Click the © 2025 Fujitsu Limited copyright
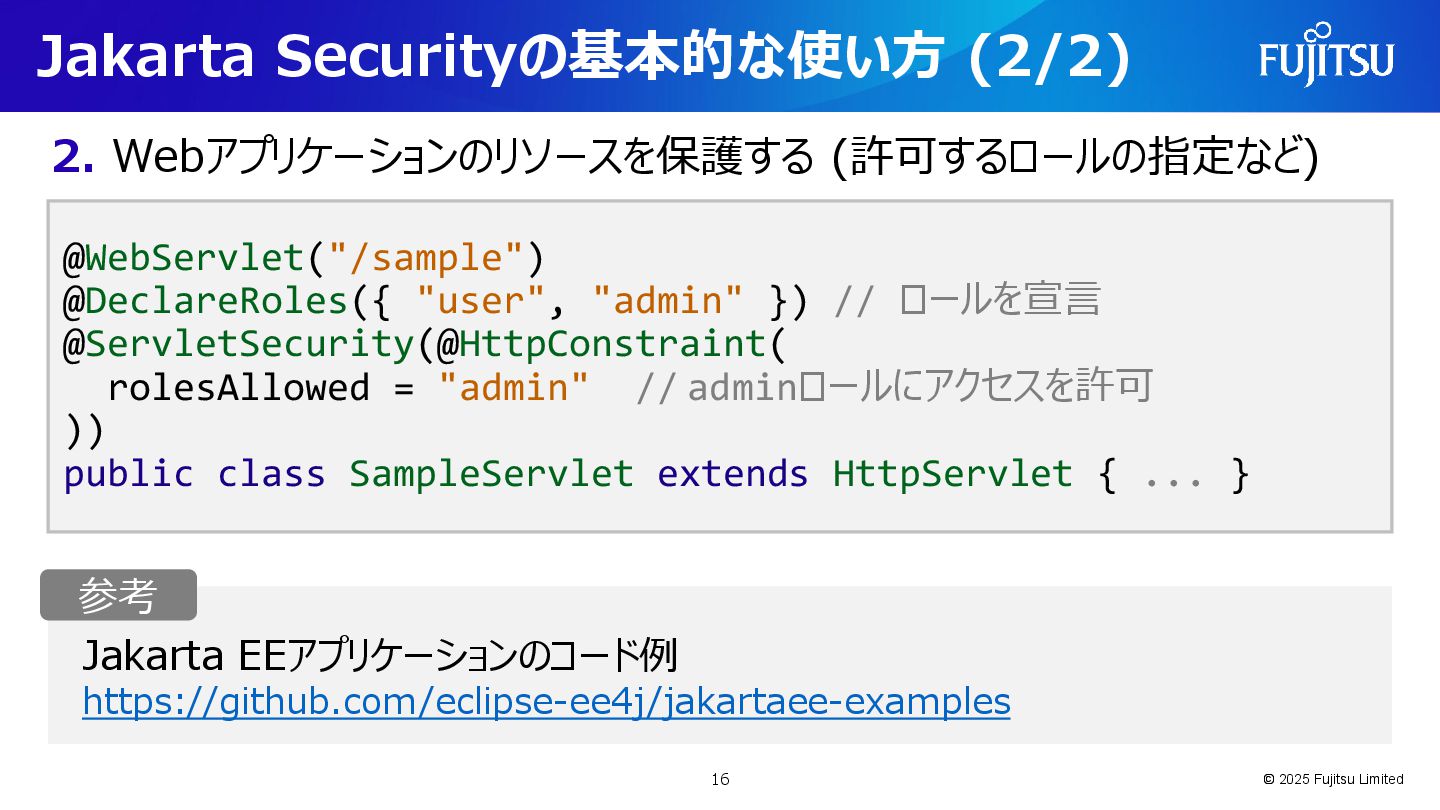The height and width of the screenshot is (810, 1440). pyautogui.click(x=1332, y=779)
